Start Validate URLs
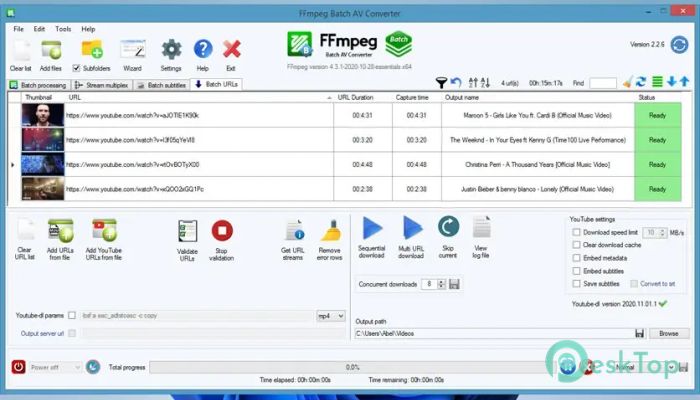The width and height of the screenshot is (700, 400). tap(187, 231)
